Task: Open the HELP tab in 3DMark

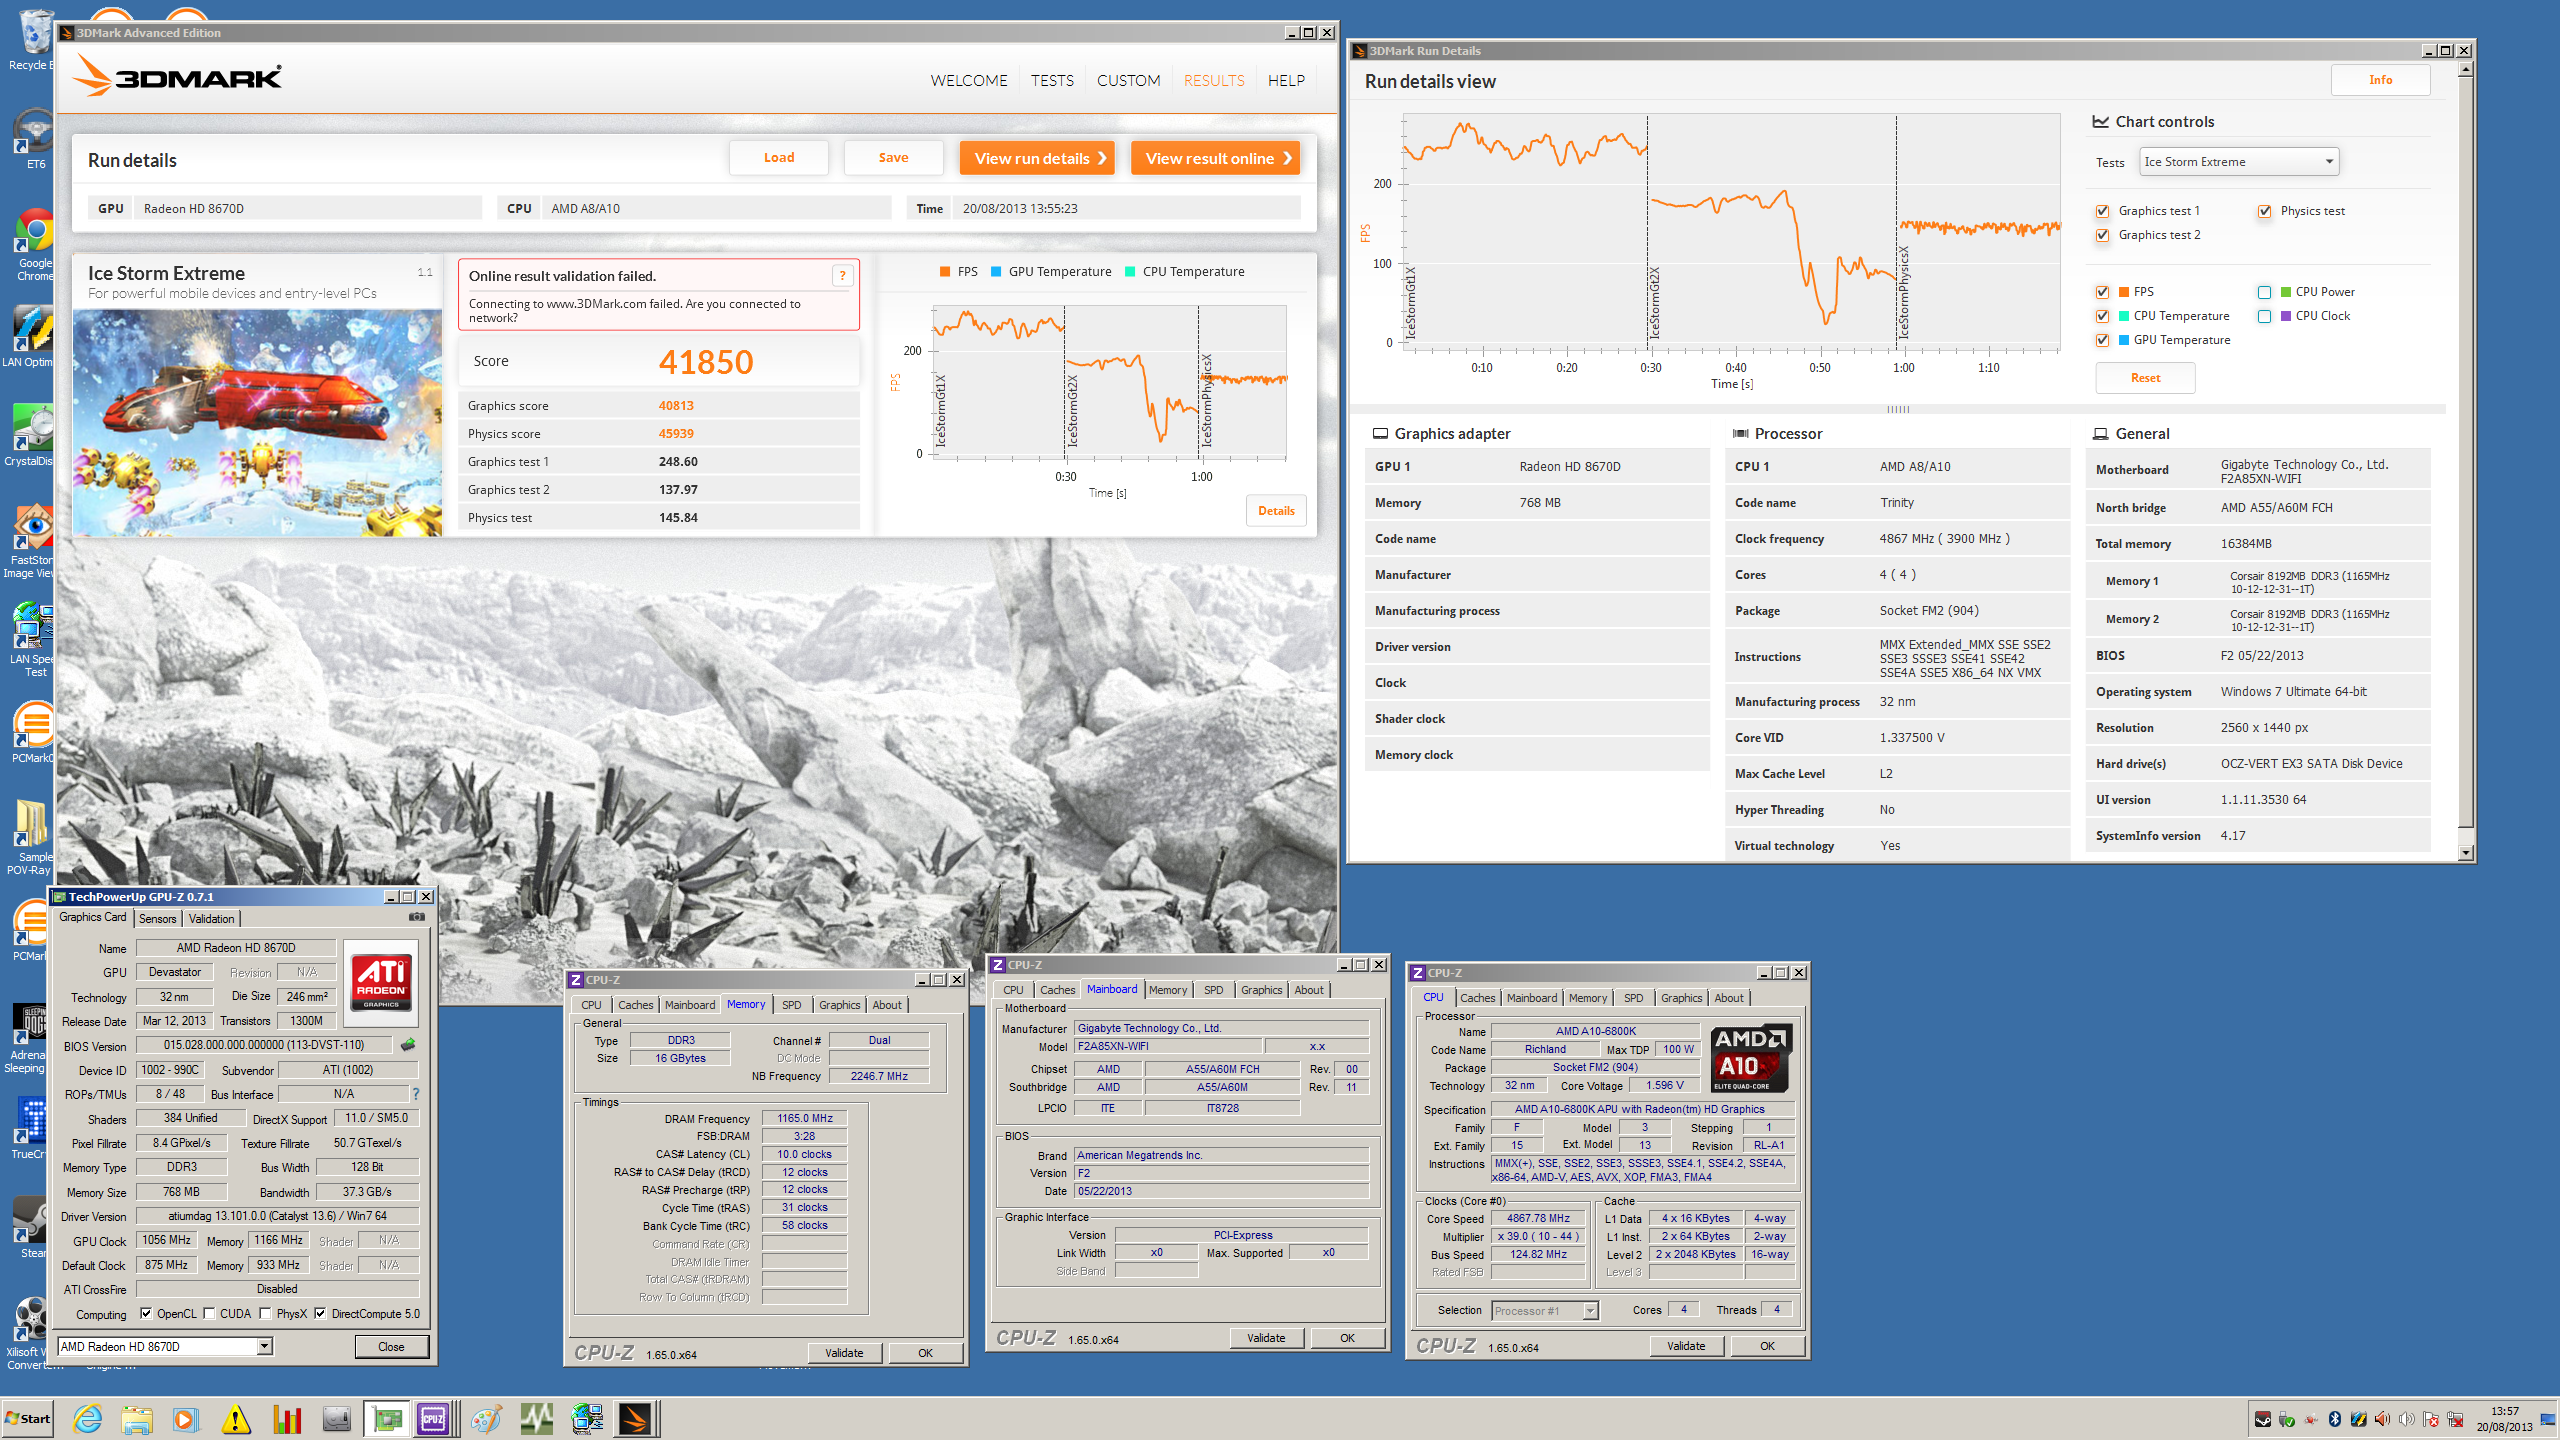Action: tap(1286, 81)
